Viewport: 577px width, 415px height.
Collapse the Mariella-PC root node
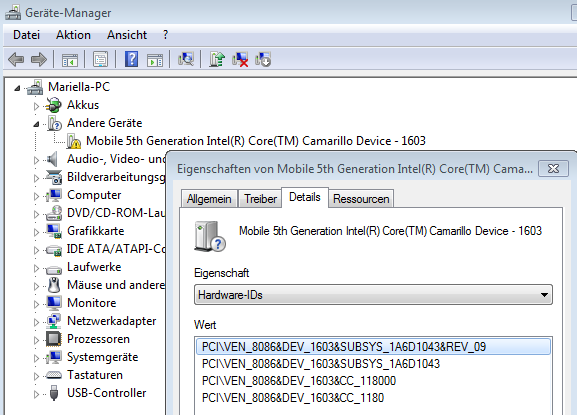click(17, 88)
